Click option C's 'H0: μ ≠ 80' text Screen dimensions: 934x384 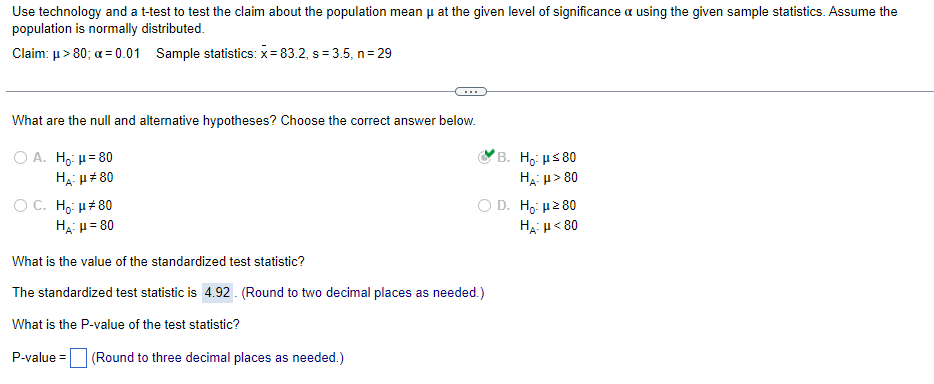[84, 206]
